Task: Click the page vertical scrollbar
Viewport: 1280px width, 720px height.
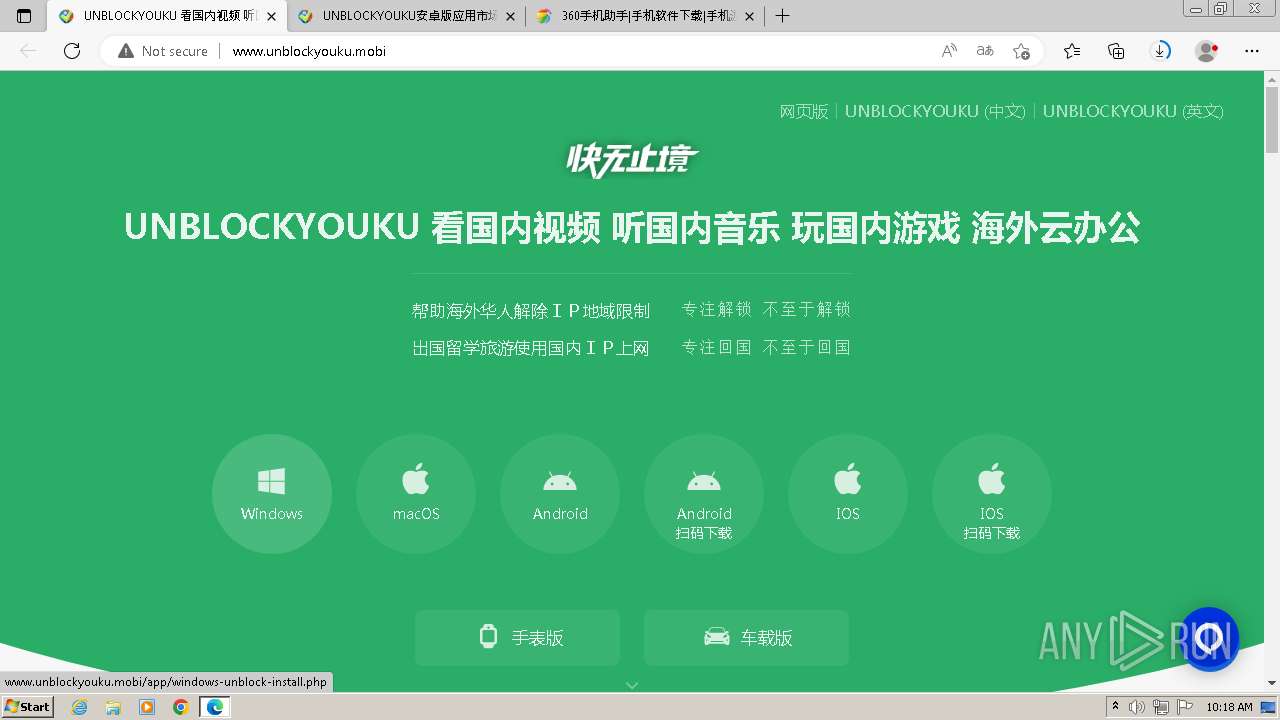Action: click(x=1272, y=120)
